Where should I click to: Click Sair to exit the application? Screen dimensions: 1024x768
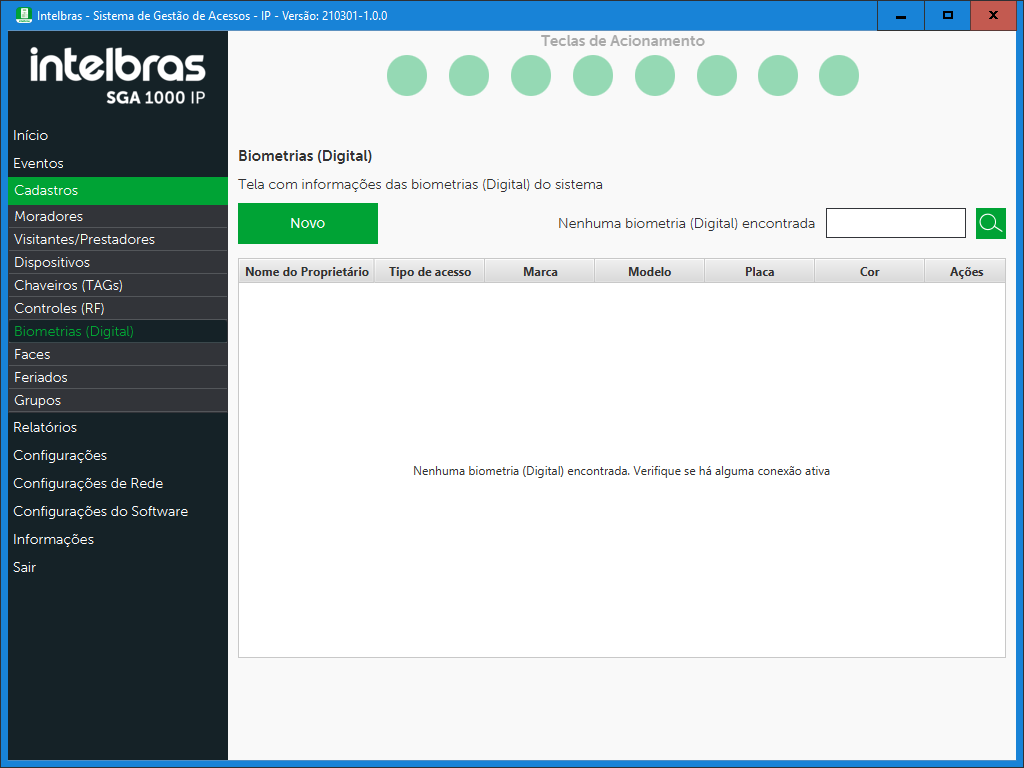click(x=25, y=567)
